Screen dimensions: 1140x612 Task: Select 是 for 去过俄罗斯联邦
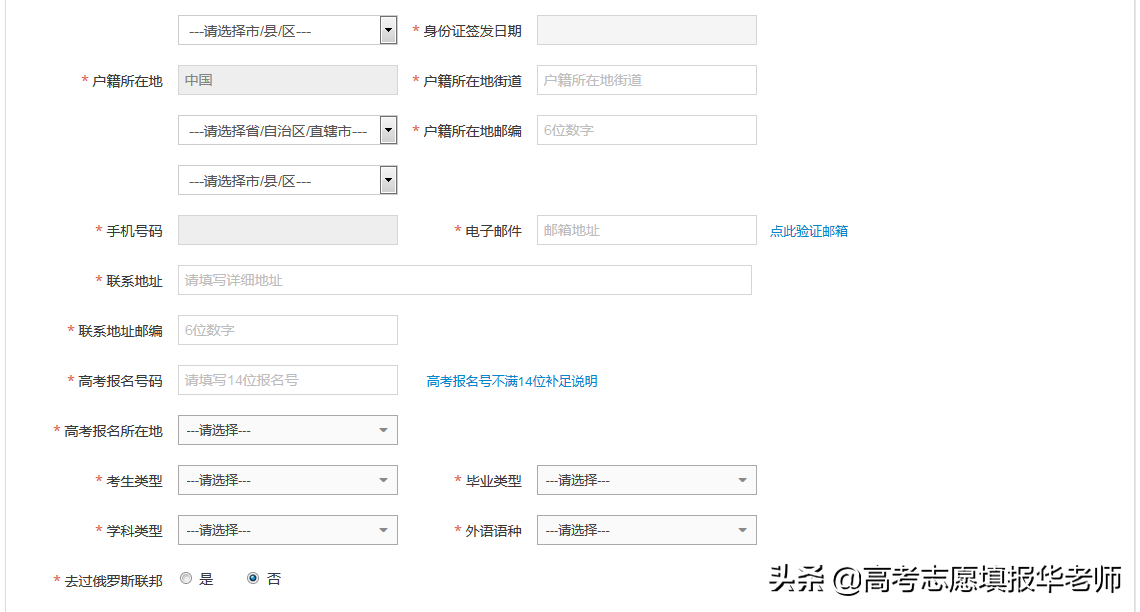185,577
